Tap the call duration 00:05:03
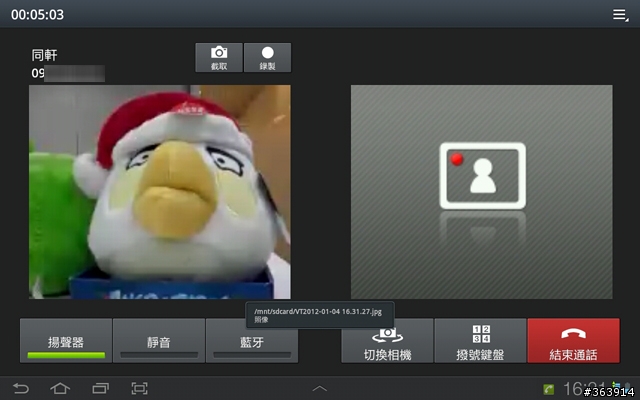 [38, 15]
